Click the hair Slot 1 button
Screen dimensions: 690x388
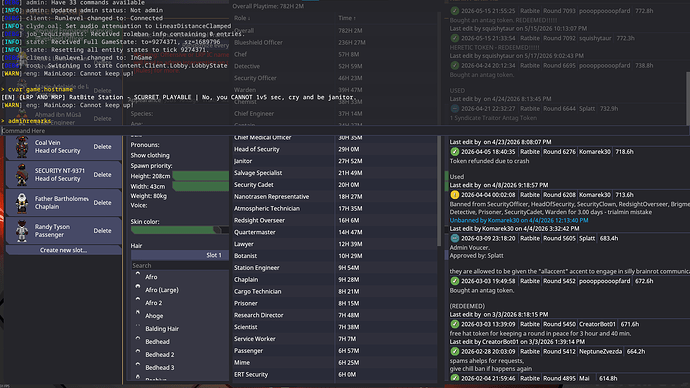pyautogui.click(x=180, y=255)
